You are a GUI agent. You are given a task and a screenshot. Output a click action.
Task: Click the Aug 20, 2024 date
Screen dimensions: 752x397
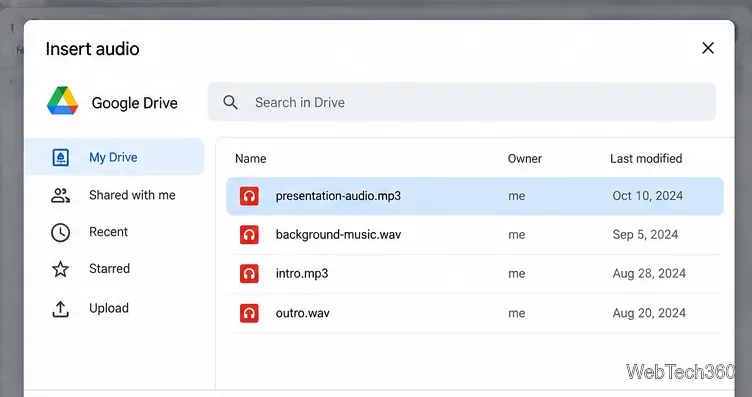coord(649,313)
